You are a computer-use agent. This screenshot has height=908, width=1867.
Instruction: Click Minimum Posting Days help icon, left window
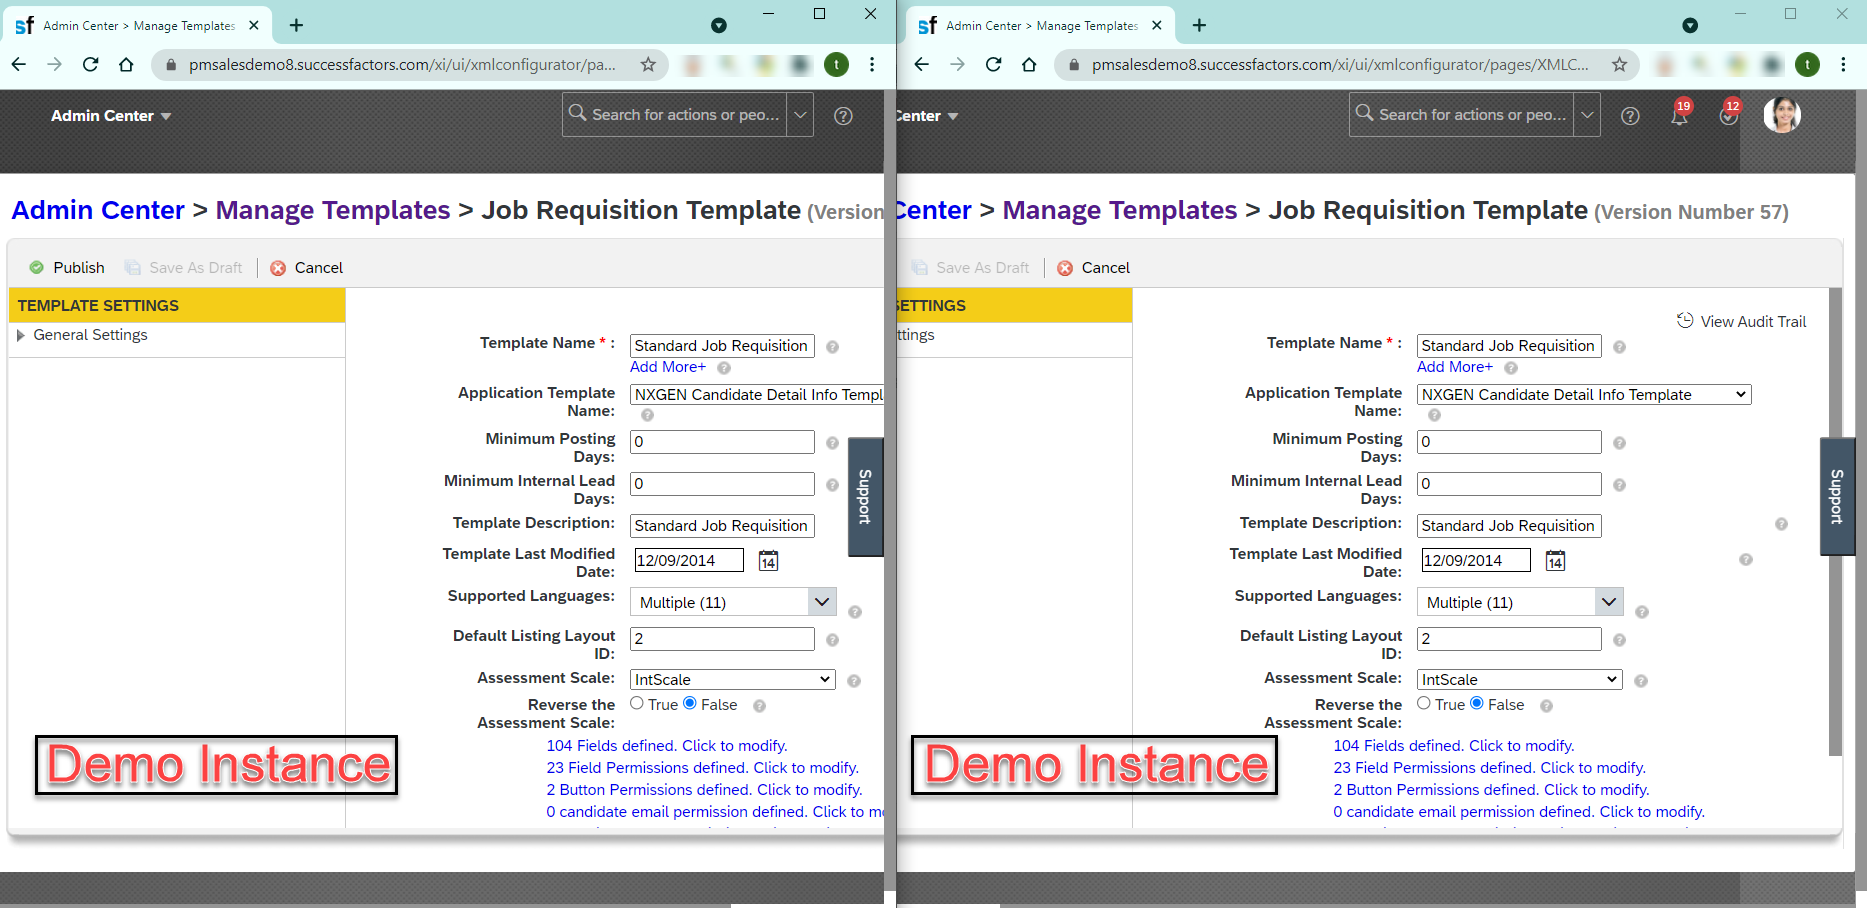click(x=832, y=443)
